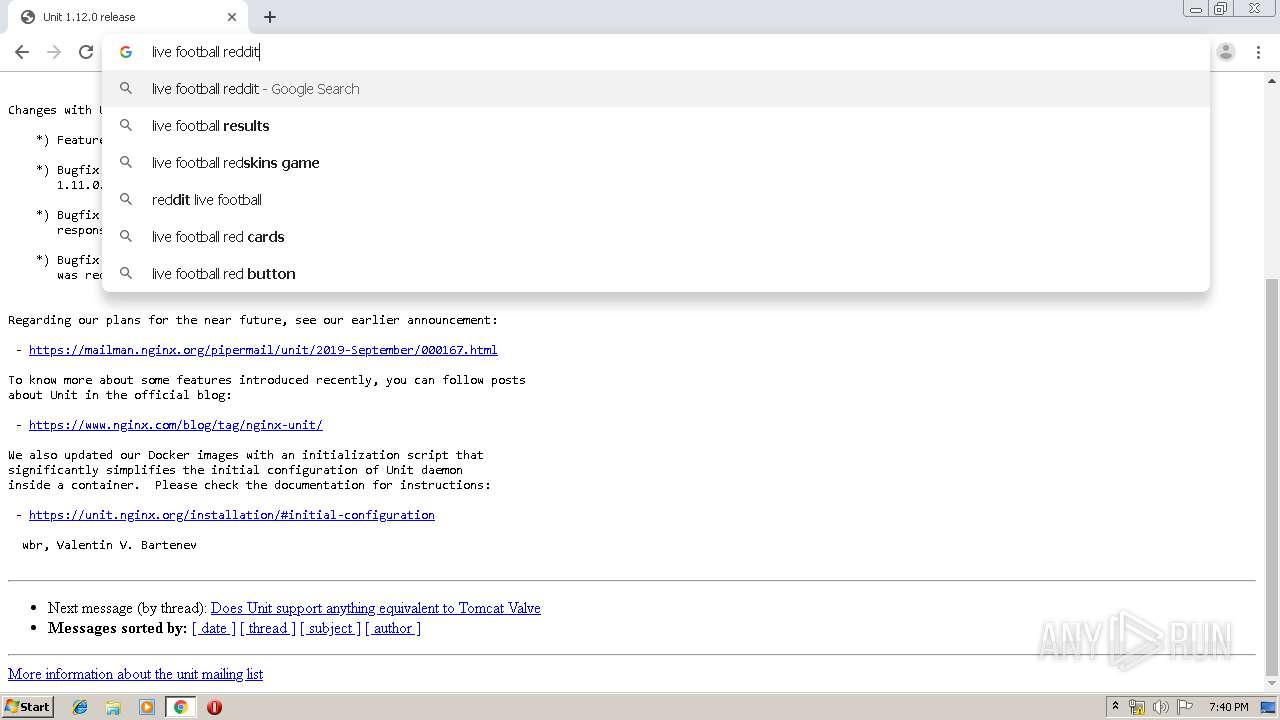Image resolution: width=1280 pixels, height=720 pixels.
Task: Click the browser Forward arrow
Action: pos(54,52)
